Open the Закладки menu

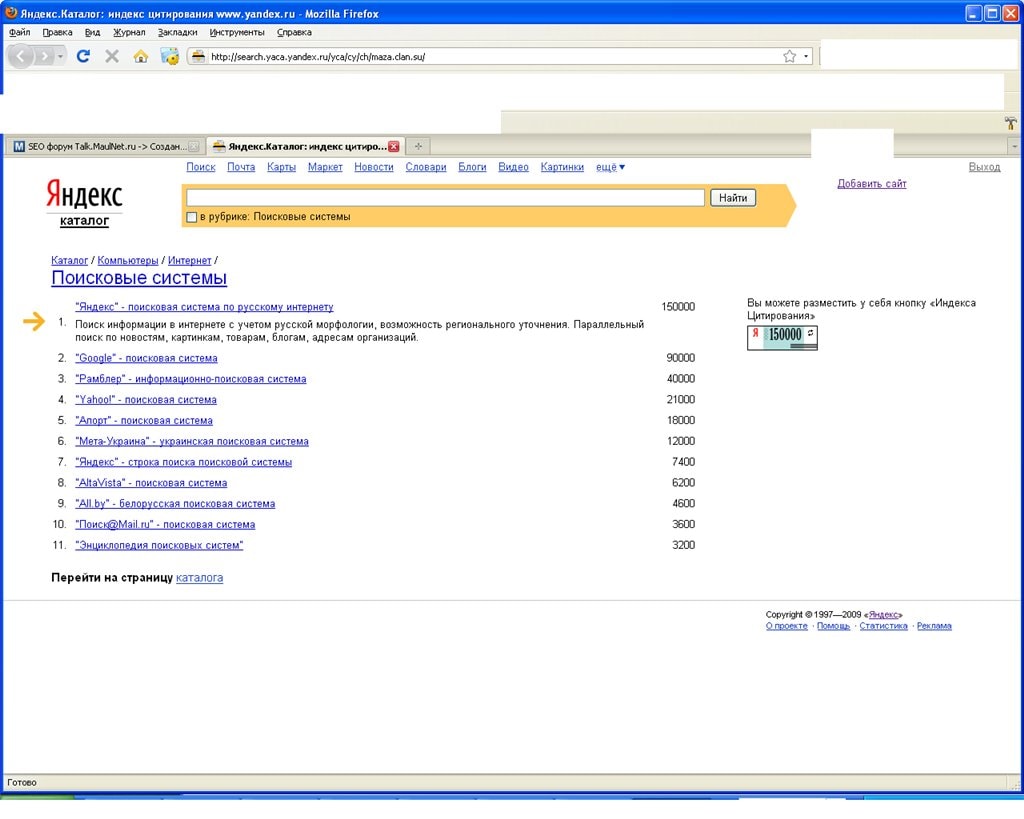[x=177, y=32]
